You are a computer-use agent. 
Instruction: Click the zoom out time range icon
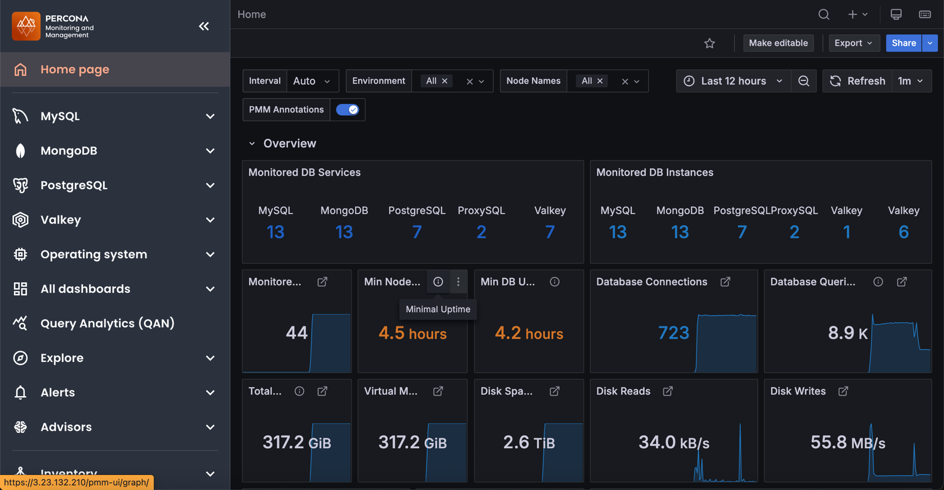(804, 81)
